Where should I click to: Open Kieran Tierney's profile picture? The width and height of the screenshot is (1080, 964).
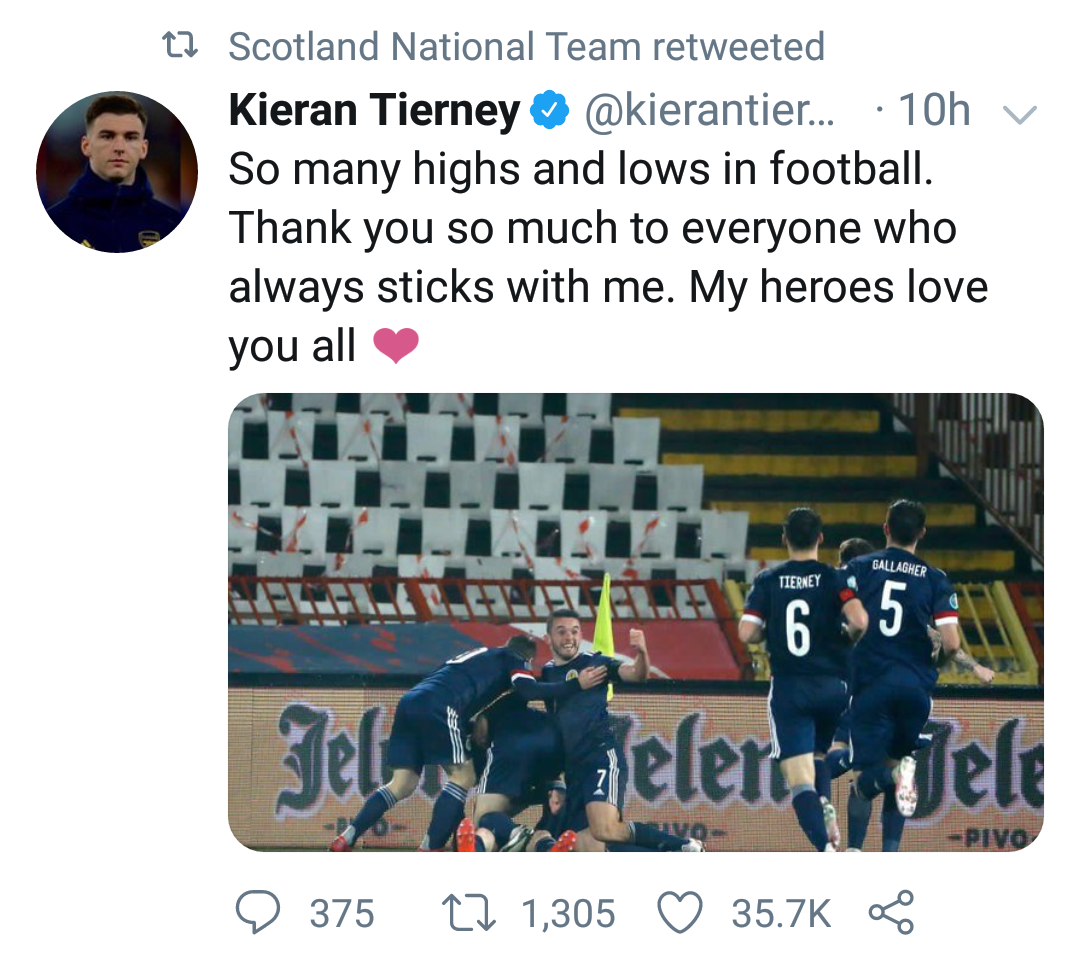[x=116, y=172]
